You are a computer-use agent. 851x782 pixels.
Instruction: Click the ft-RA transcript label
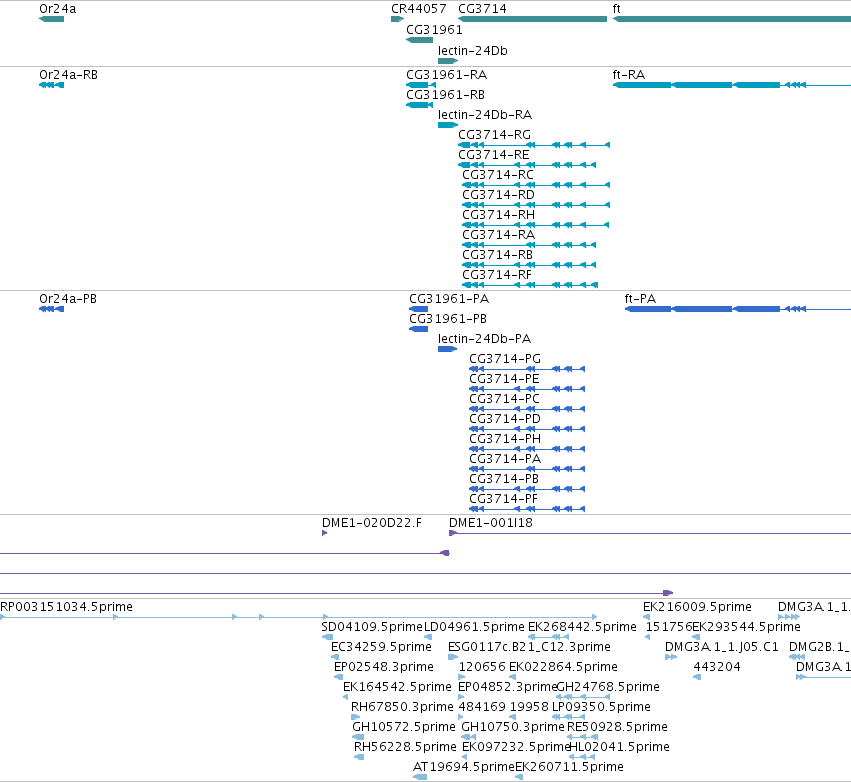(629, 75)
